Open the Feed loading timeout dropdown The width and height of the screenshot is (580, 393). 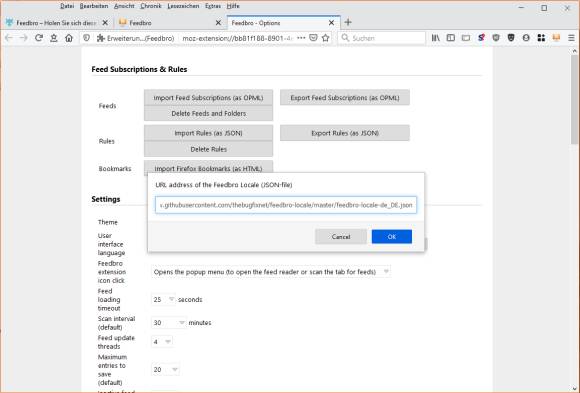click(163, 299)
